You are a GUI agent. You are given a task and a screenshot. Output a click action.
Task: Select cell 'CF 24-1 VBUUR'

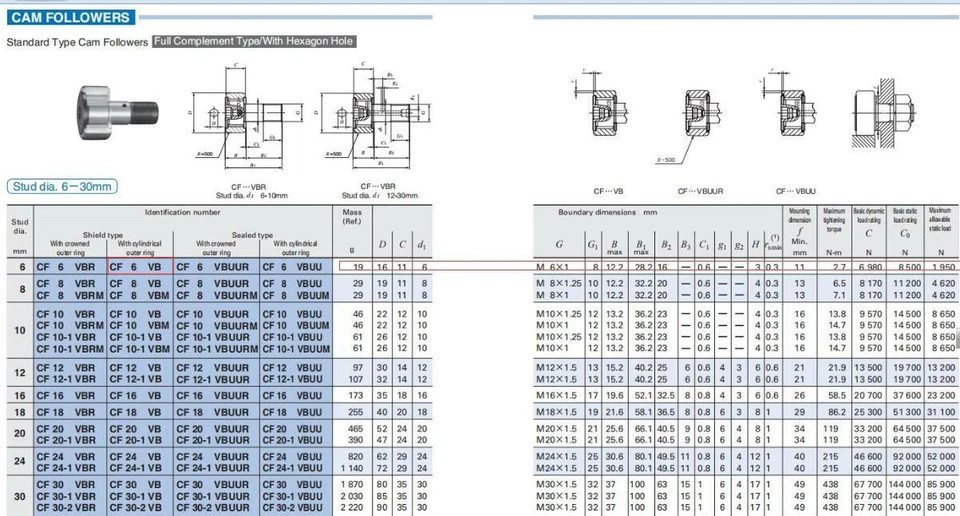coord(213,468)
